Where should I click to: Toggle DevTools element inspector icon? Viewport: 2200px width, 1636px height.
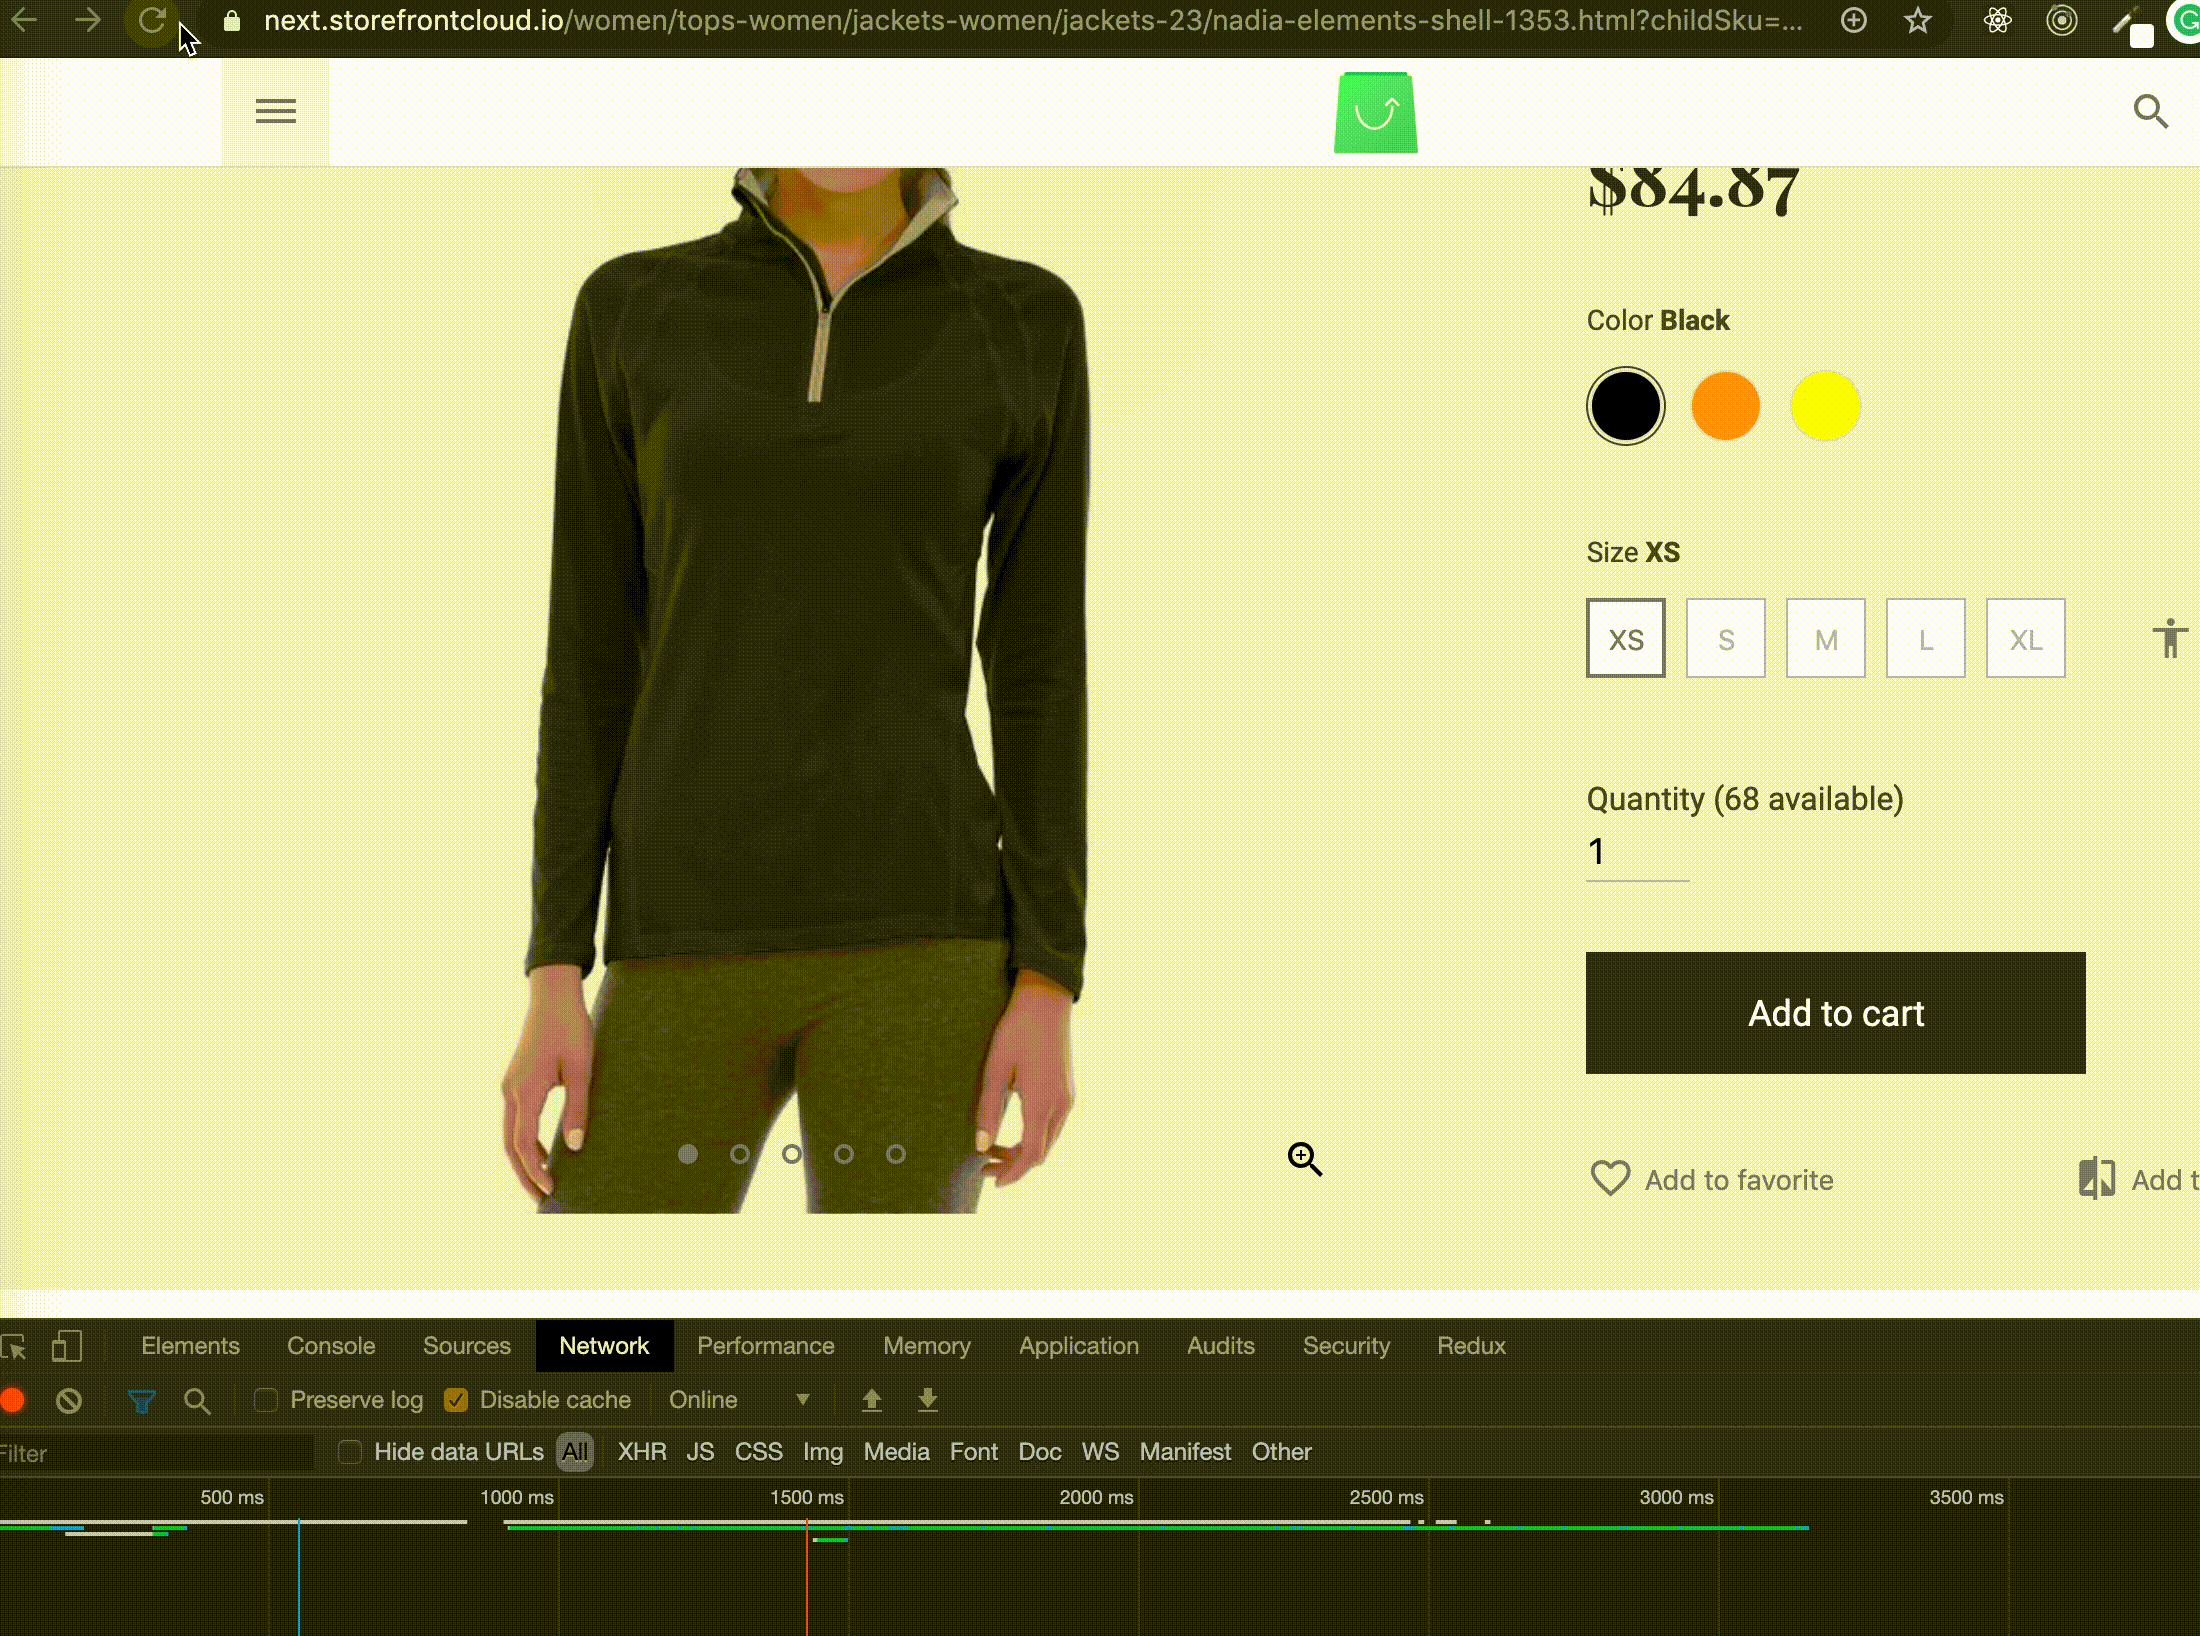coord(14,1346)
